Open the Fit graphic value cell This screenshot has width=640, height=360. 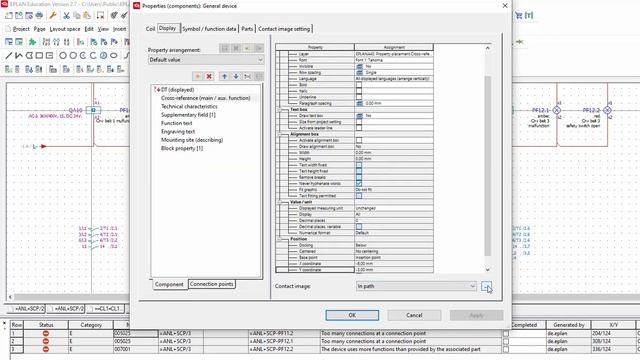tap(393, 190)
